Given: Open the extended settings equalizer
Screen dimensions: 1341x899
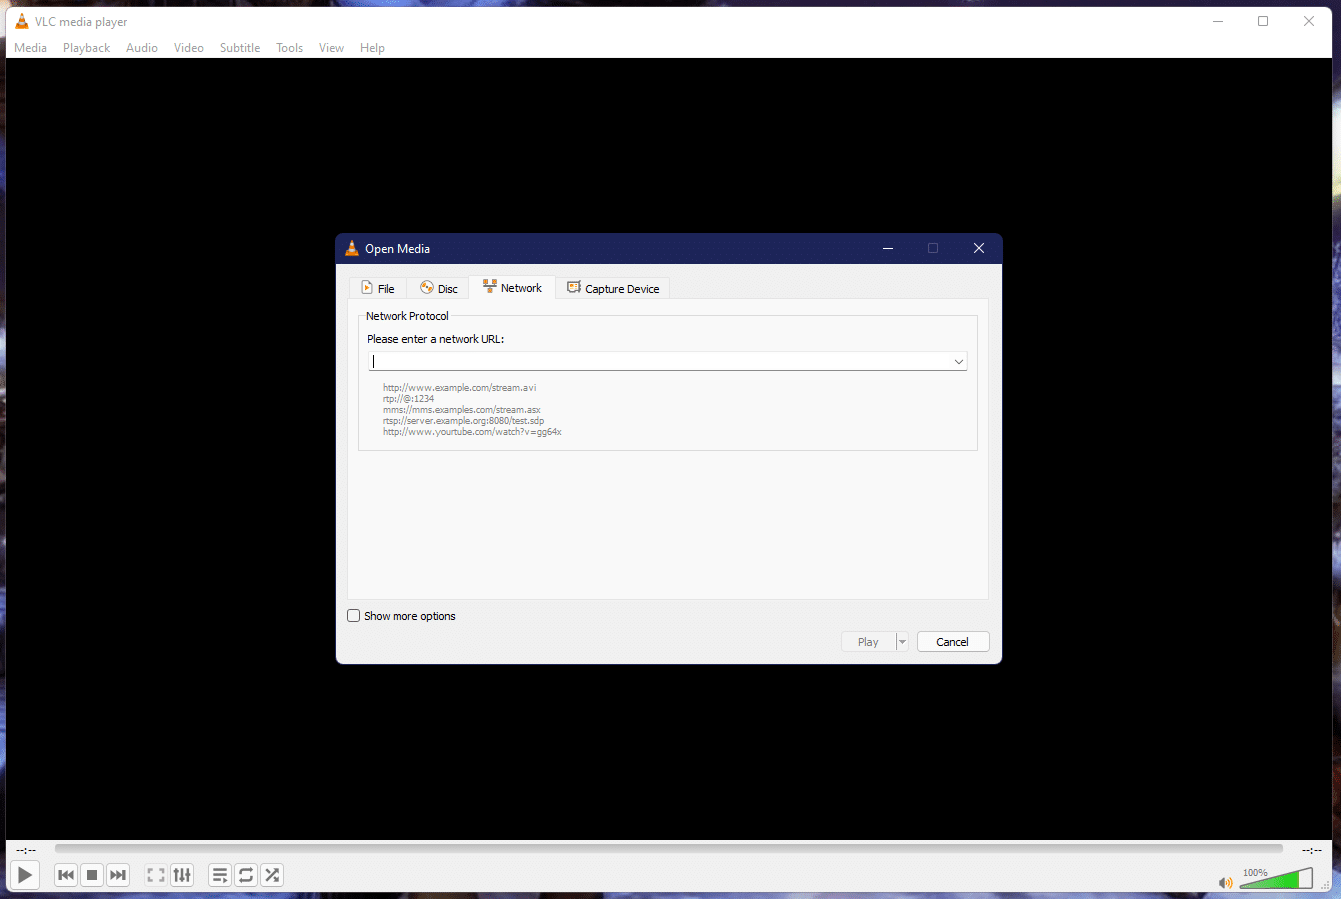Looking at the screenshot, I should click(x=182, y=874).
